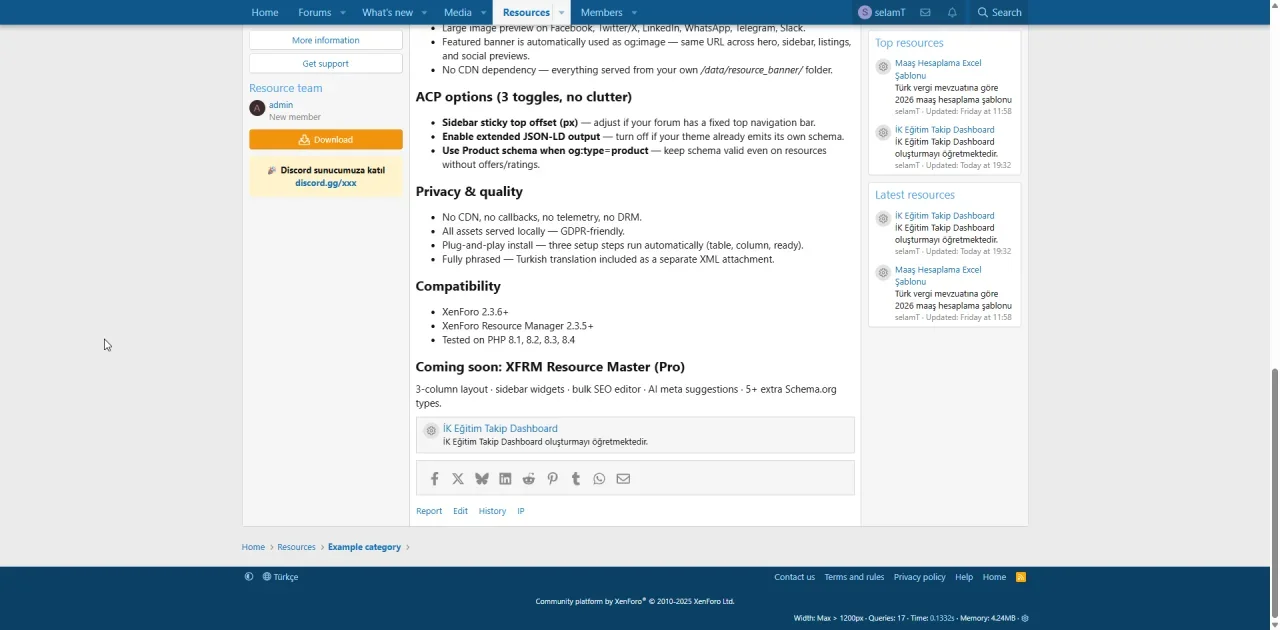Share the resource on Facebook
Viewport: 1280px width, 630px height.
pyautogui.click(x=434, y=479)
